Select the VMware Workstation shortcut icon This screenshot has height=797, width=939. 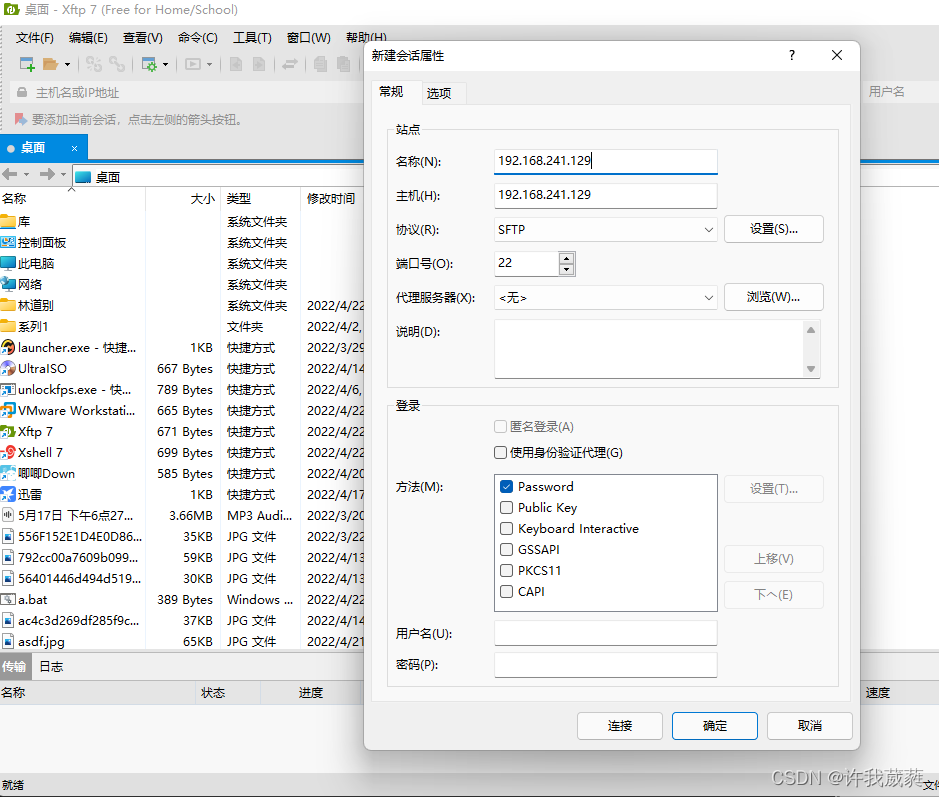pyautogui.click(x=8, y=410)
